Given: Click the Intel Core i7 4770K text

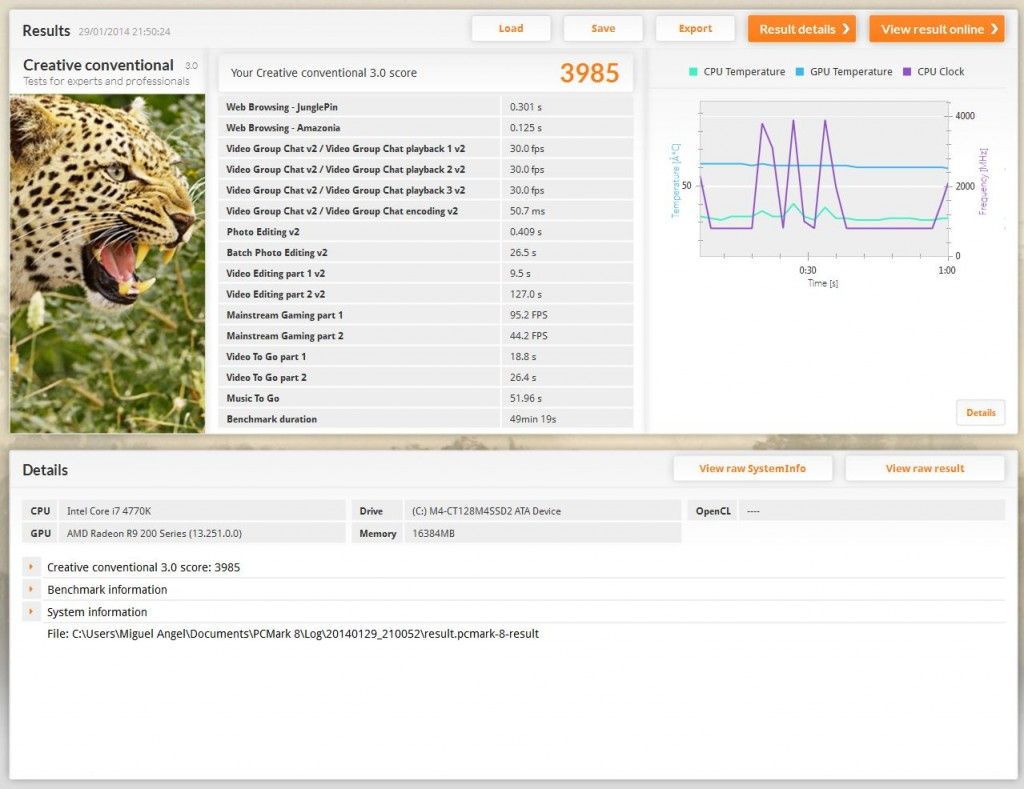Looking at the screenshot, I should (108, 511).
